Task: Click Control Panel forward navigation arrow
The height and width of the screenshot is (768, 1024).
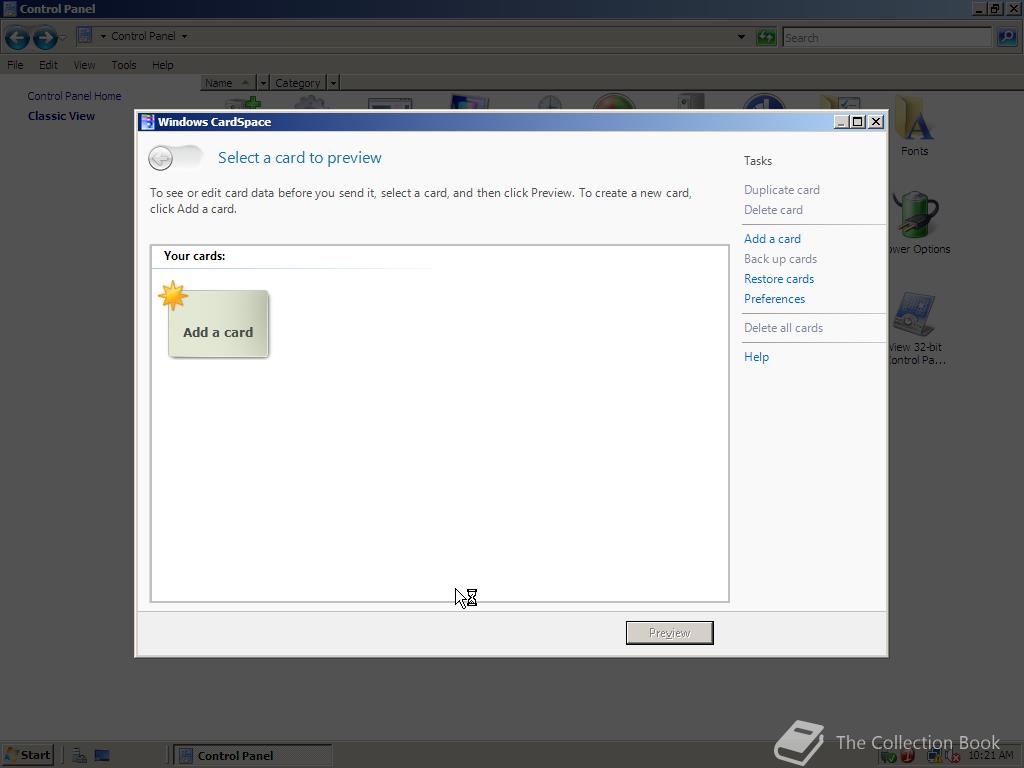Action: [x=44, y=38]
